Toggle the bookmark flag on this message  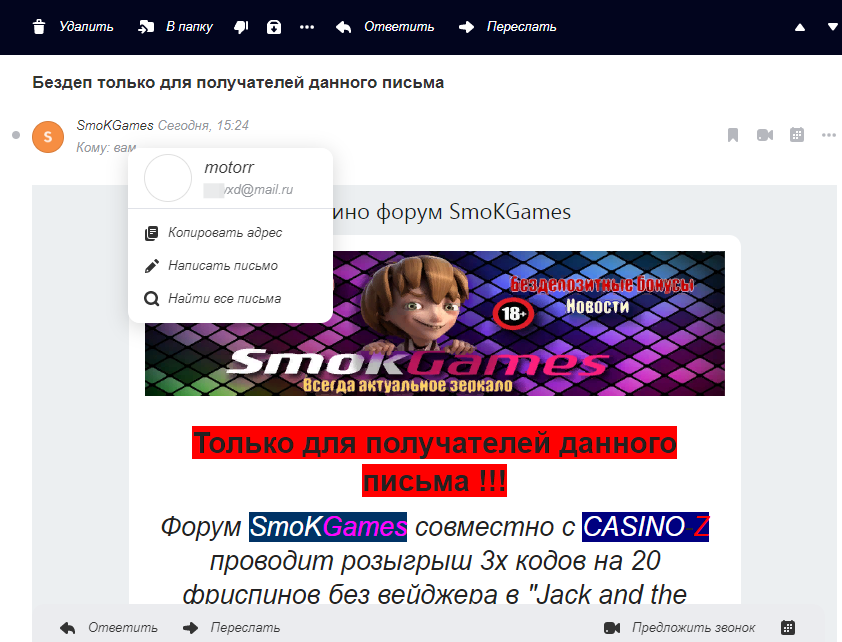[733, 135]
